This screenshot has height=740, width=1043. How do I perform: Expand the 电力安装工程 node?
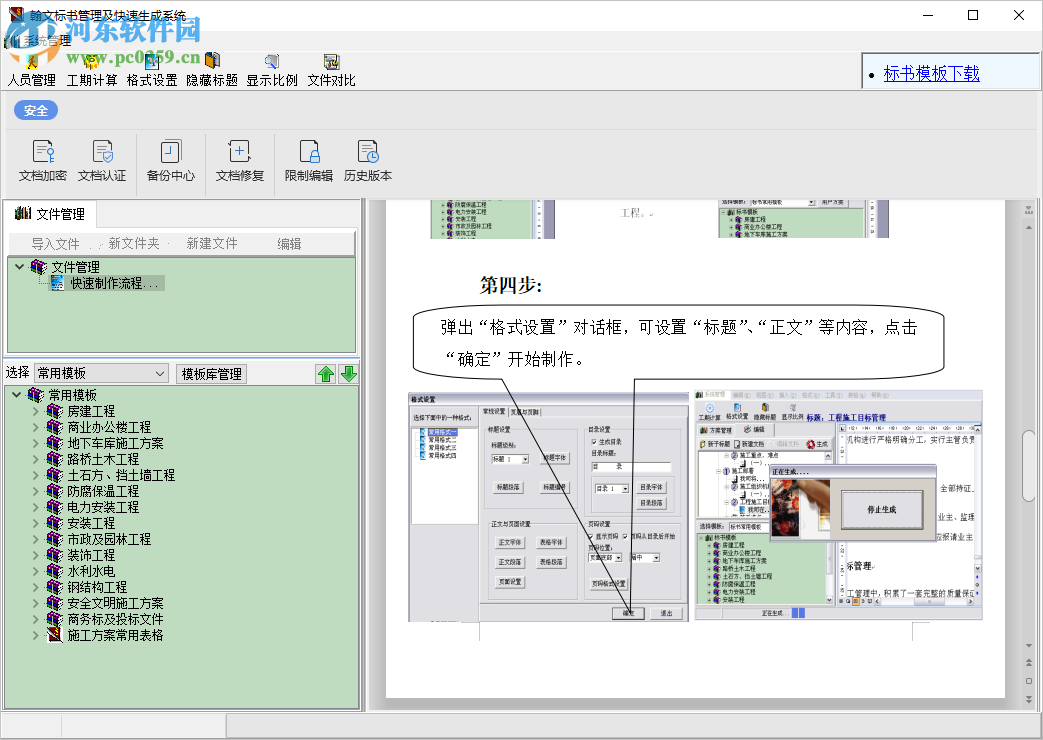point(36,507)
